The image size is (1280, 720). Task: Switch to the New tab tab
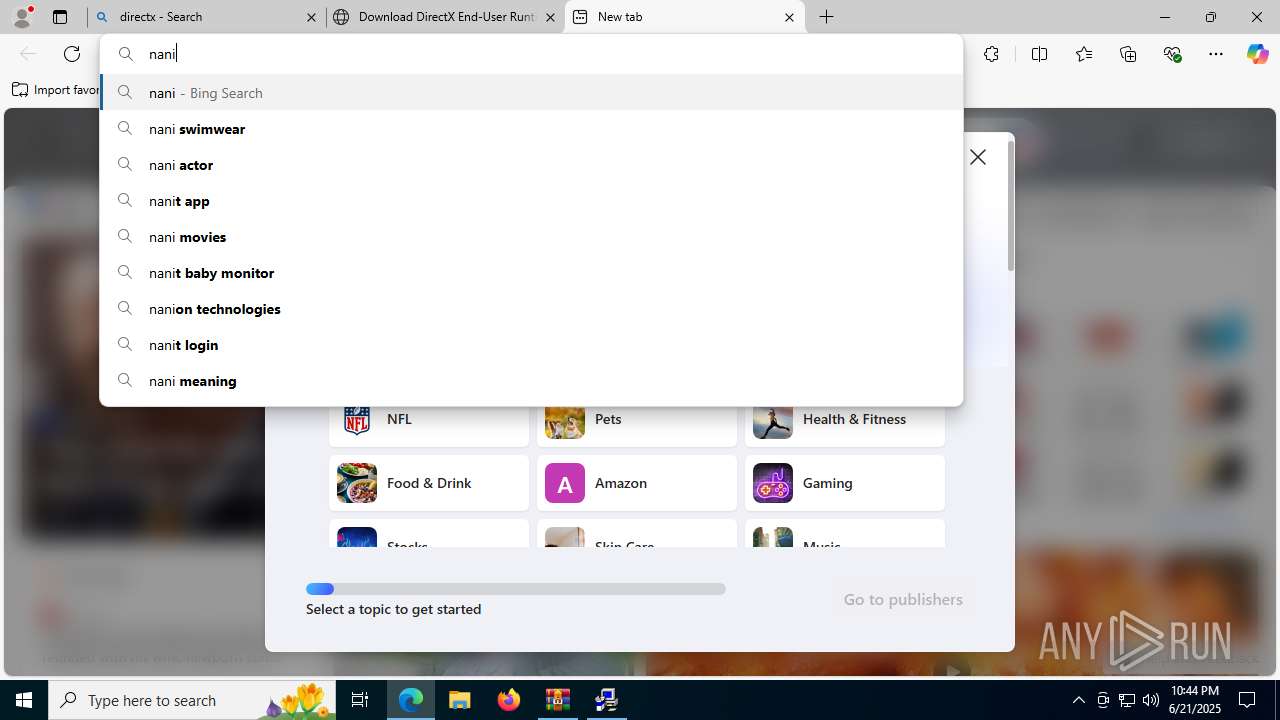coord(685,17)
